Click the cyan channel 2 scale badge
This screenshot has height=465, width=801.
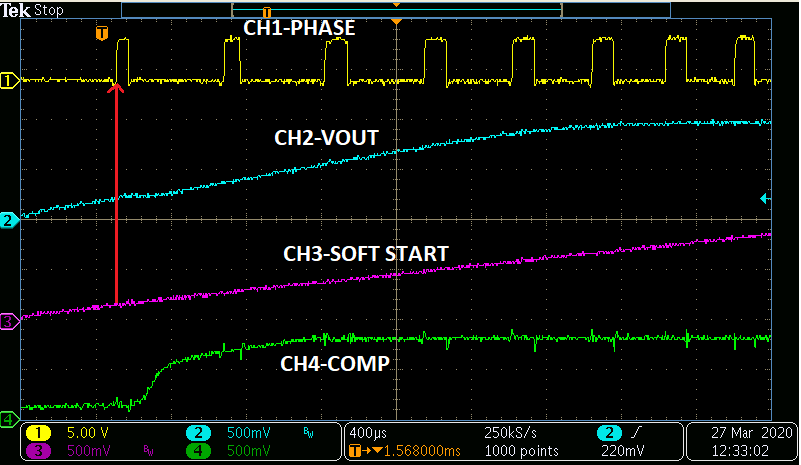(199, 433)
